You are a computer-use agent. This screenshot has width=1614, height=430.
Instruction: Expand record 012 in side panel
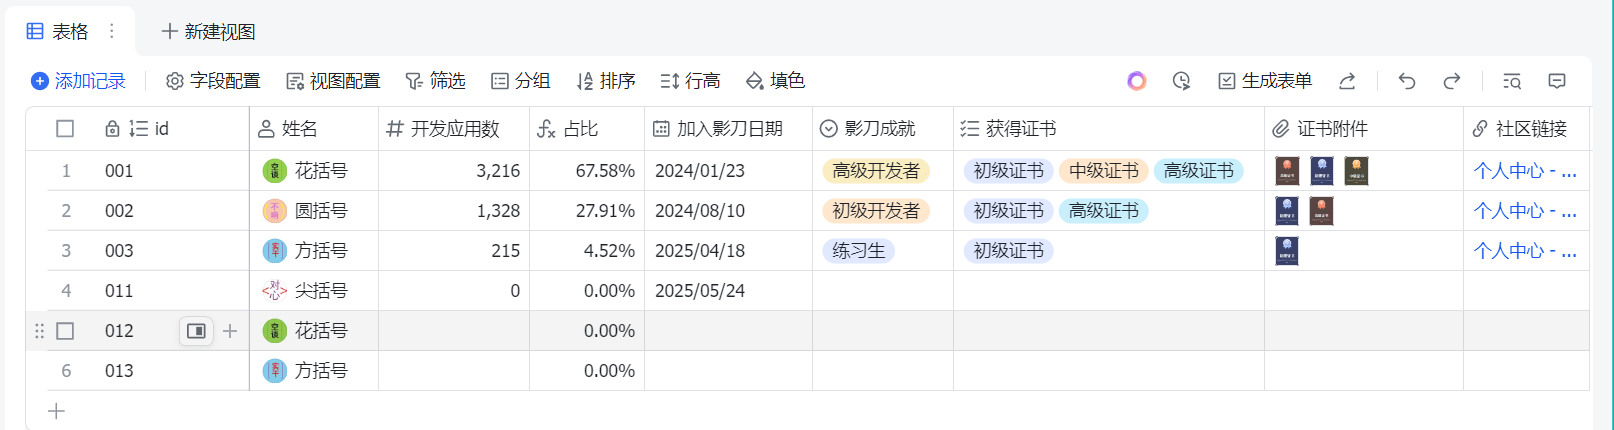196,331
